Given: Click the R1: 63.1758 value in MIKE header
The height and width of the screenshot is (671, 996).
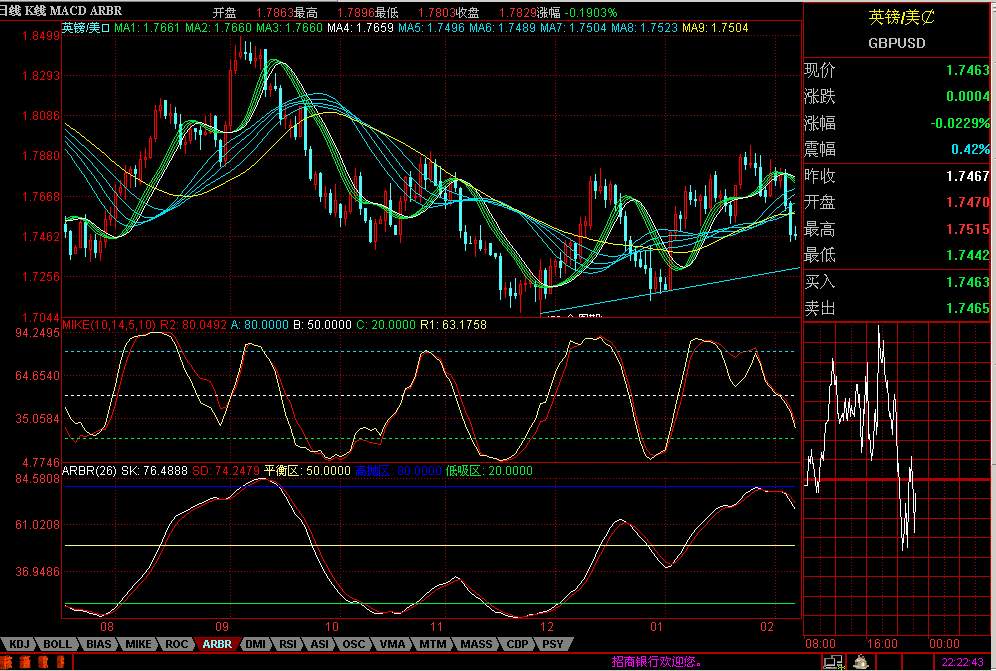Looking at the screenshot, I should coord(454,325).
